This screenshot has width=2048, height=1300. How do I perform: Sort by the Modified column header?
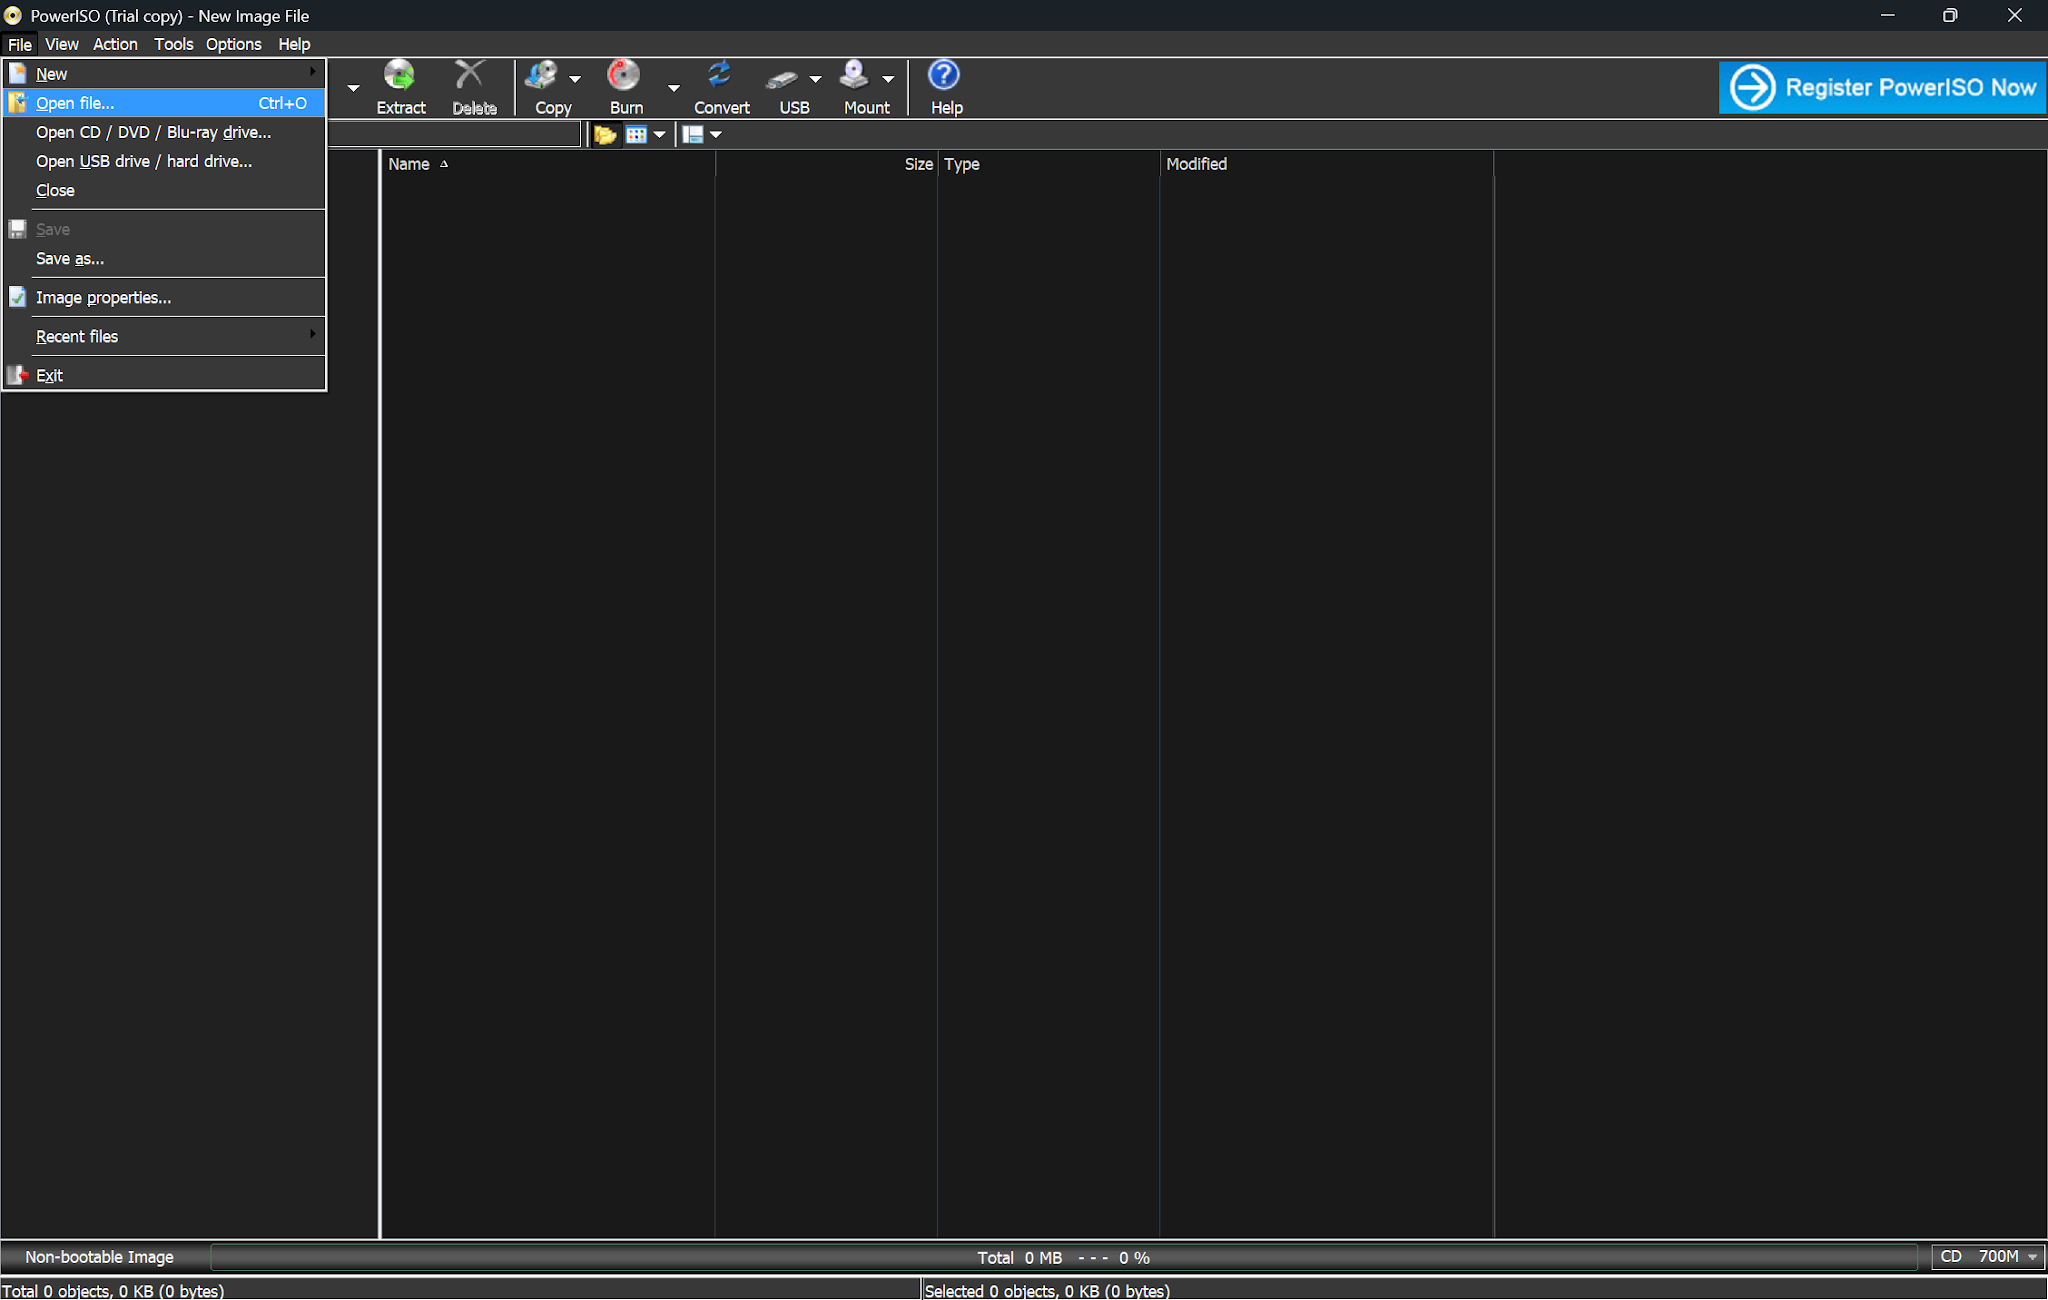coord(1327,164)
